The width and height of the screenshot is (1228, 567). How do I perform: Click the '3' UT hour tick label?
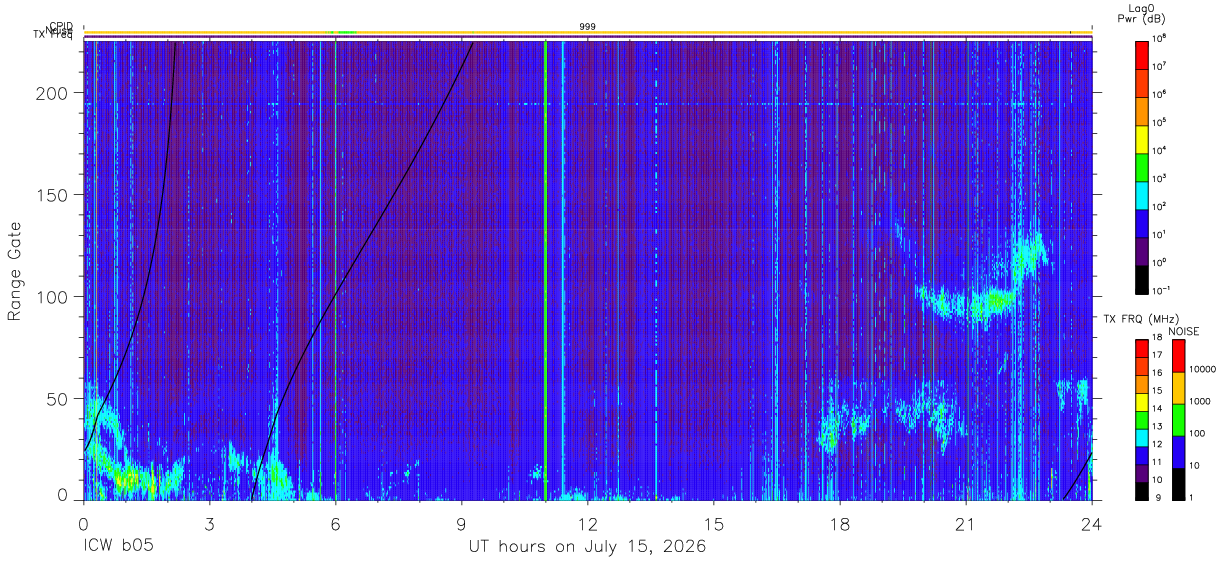pyautogui.click(x=209, y=523)
